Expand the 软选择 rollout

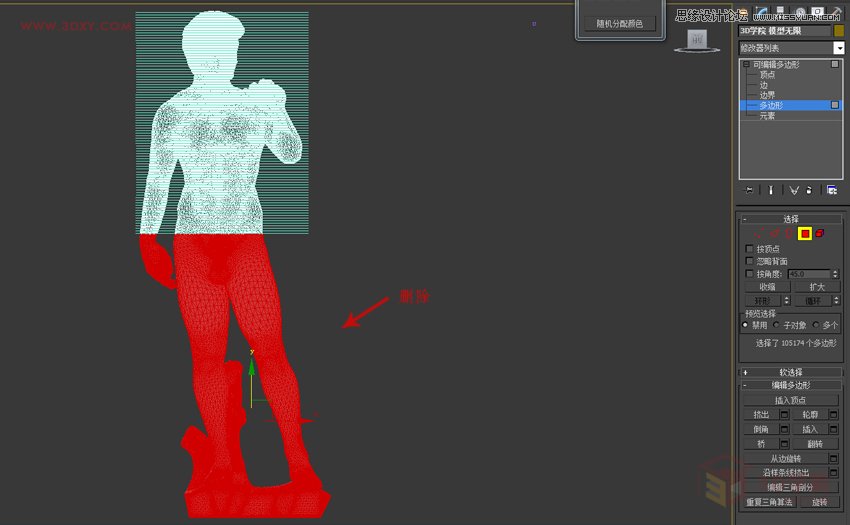point(791,372)
